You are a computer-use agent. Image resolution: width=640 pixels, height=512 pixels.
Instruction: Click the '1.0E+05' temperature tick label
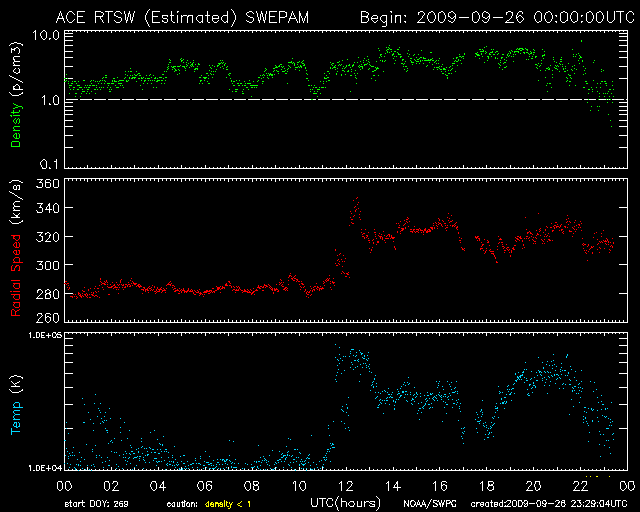(45, 335)
